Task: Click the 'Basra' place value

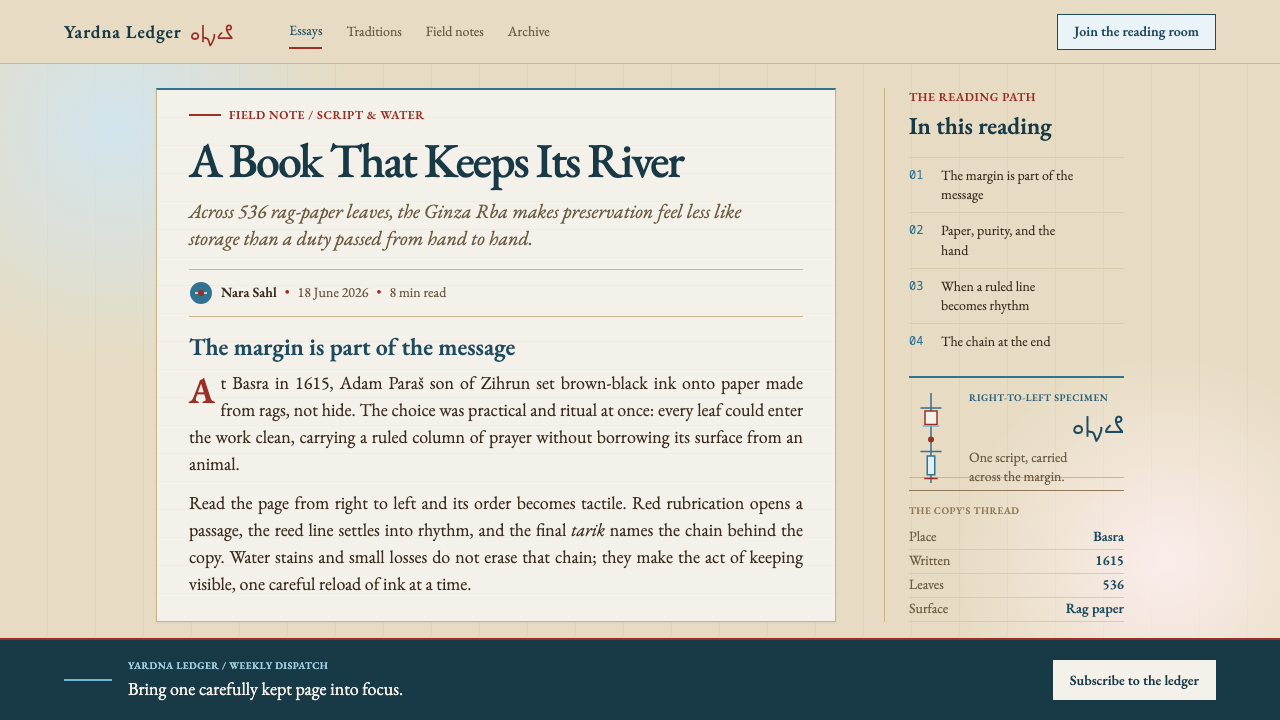Action: (x=1108, y=537)
